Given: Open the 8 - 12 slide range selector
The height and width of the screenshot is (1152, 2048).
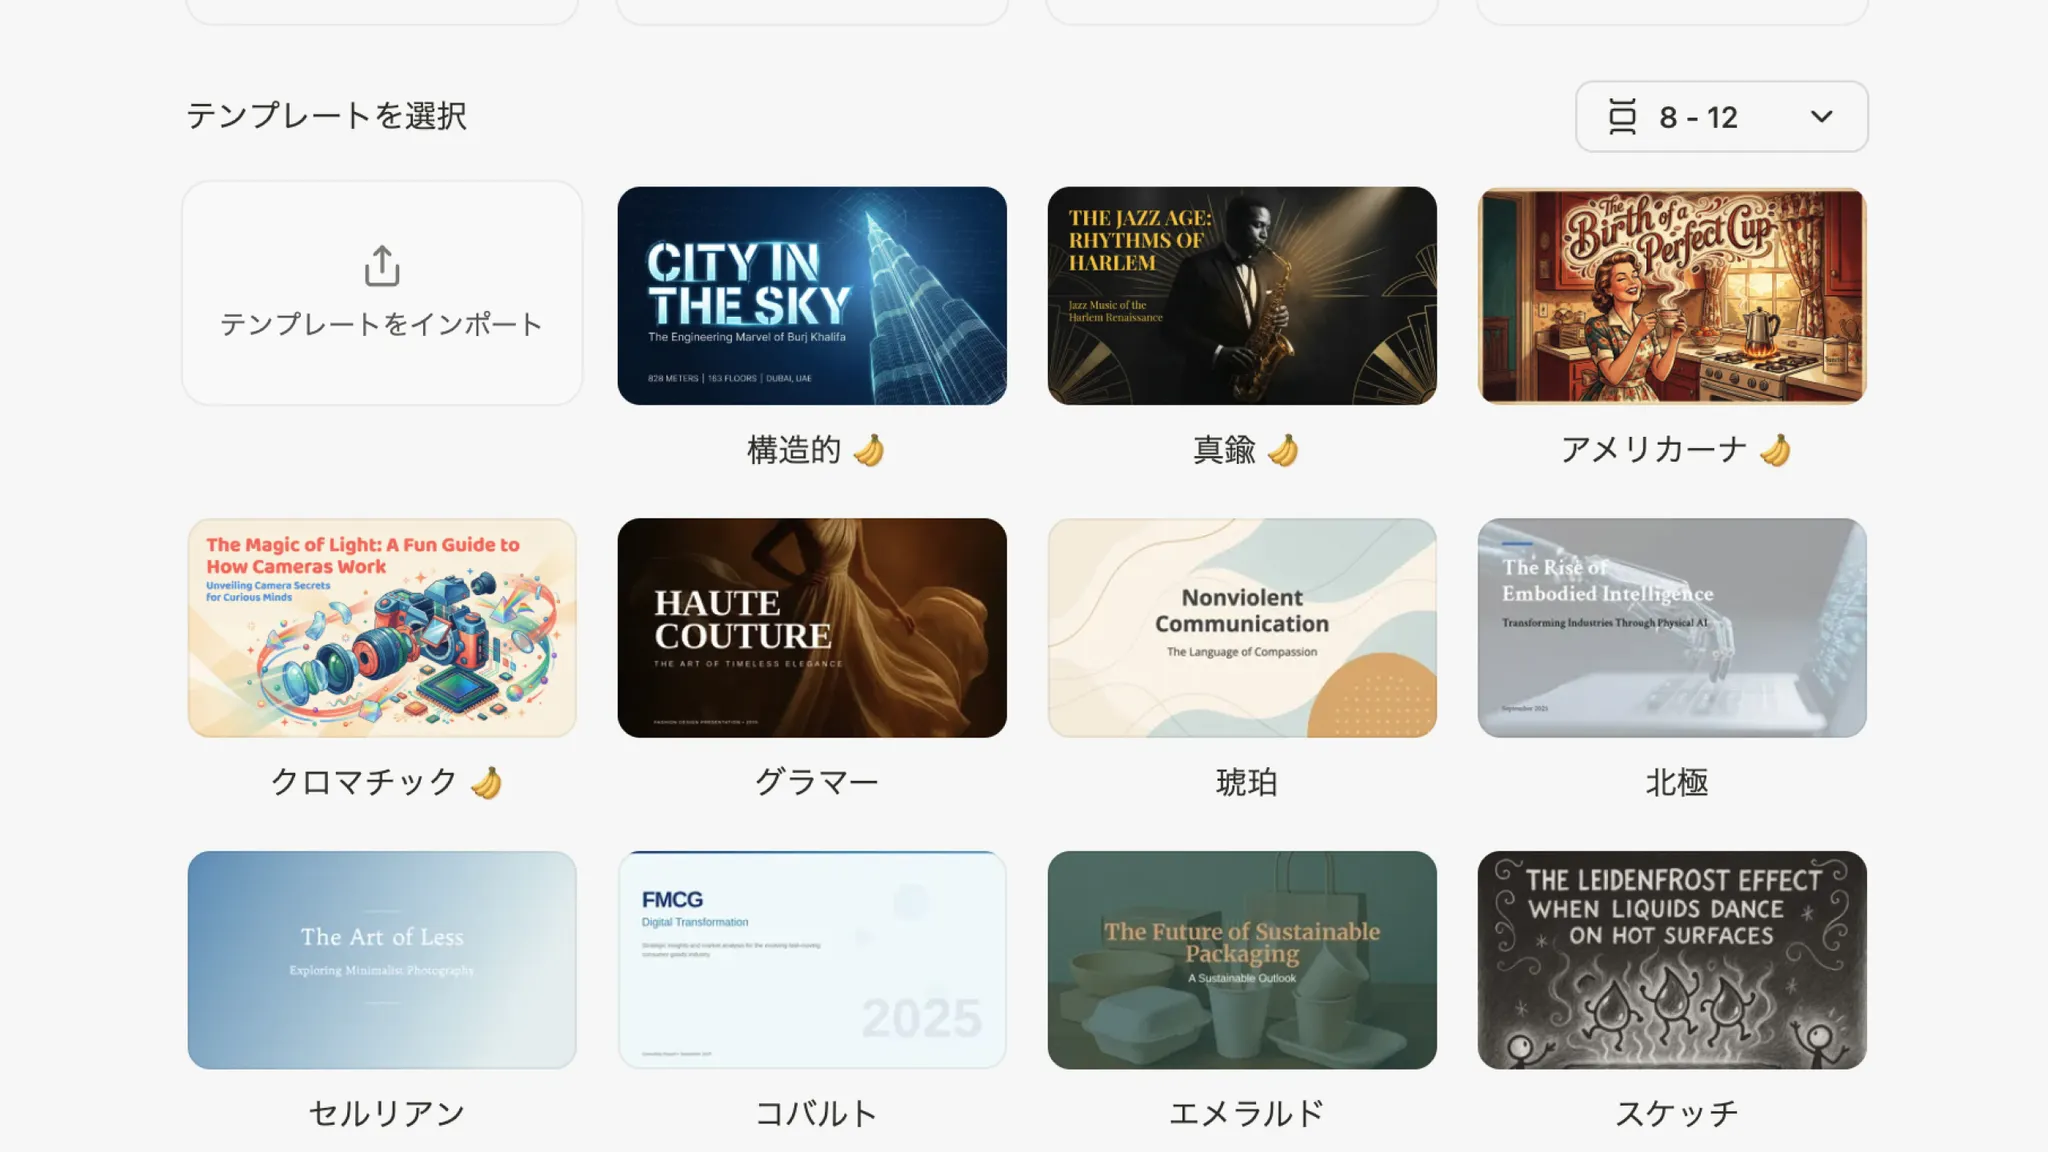Looking at the screenshot, I should point(1721,117).
